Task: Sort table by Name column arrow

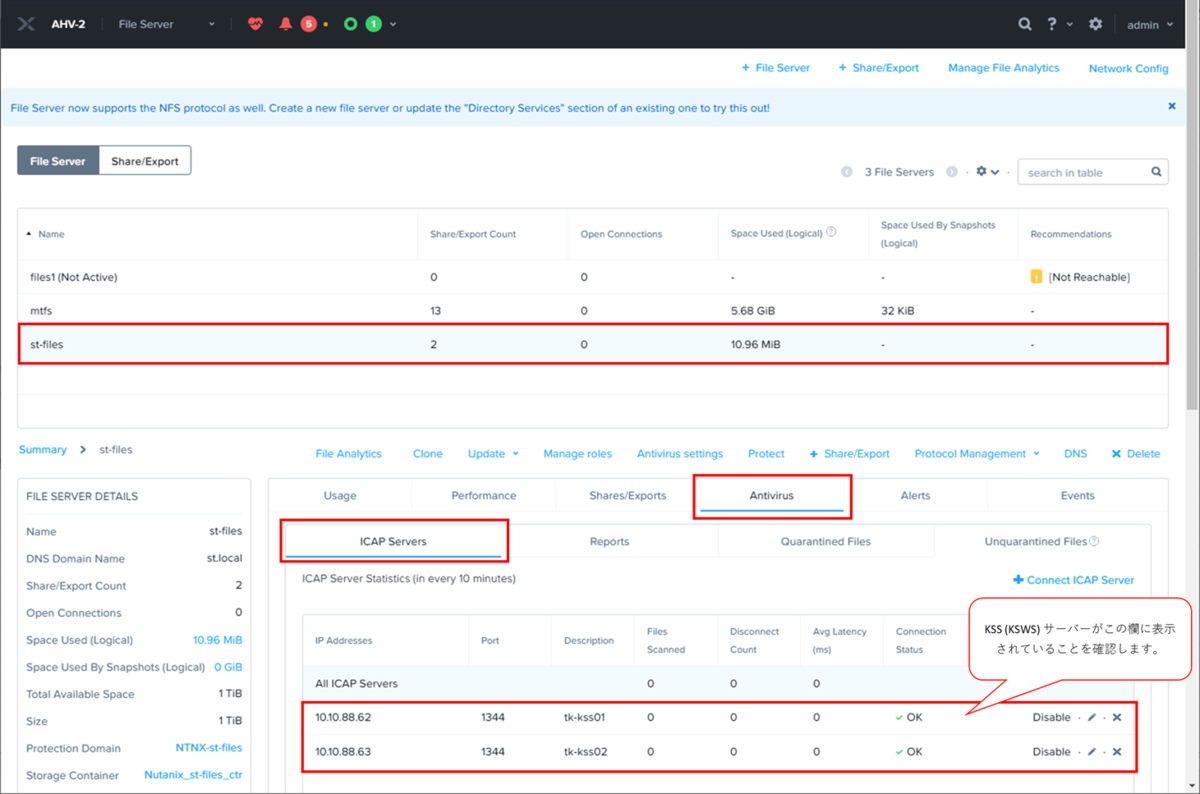Action: tap(29, 233)
